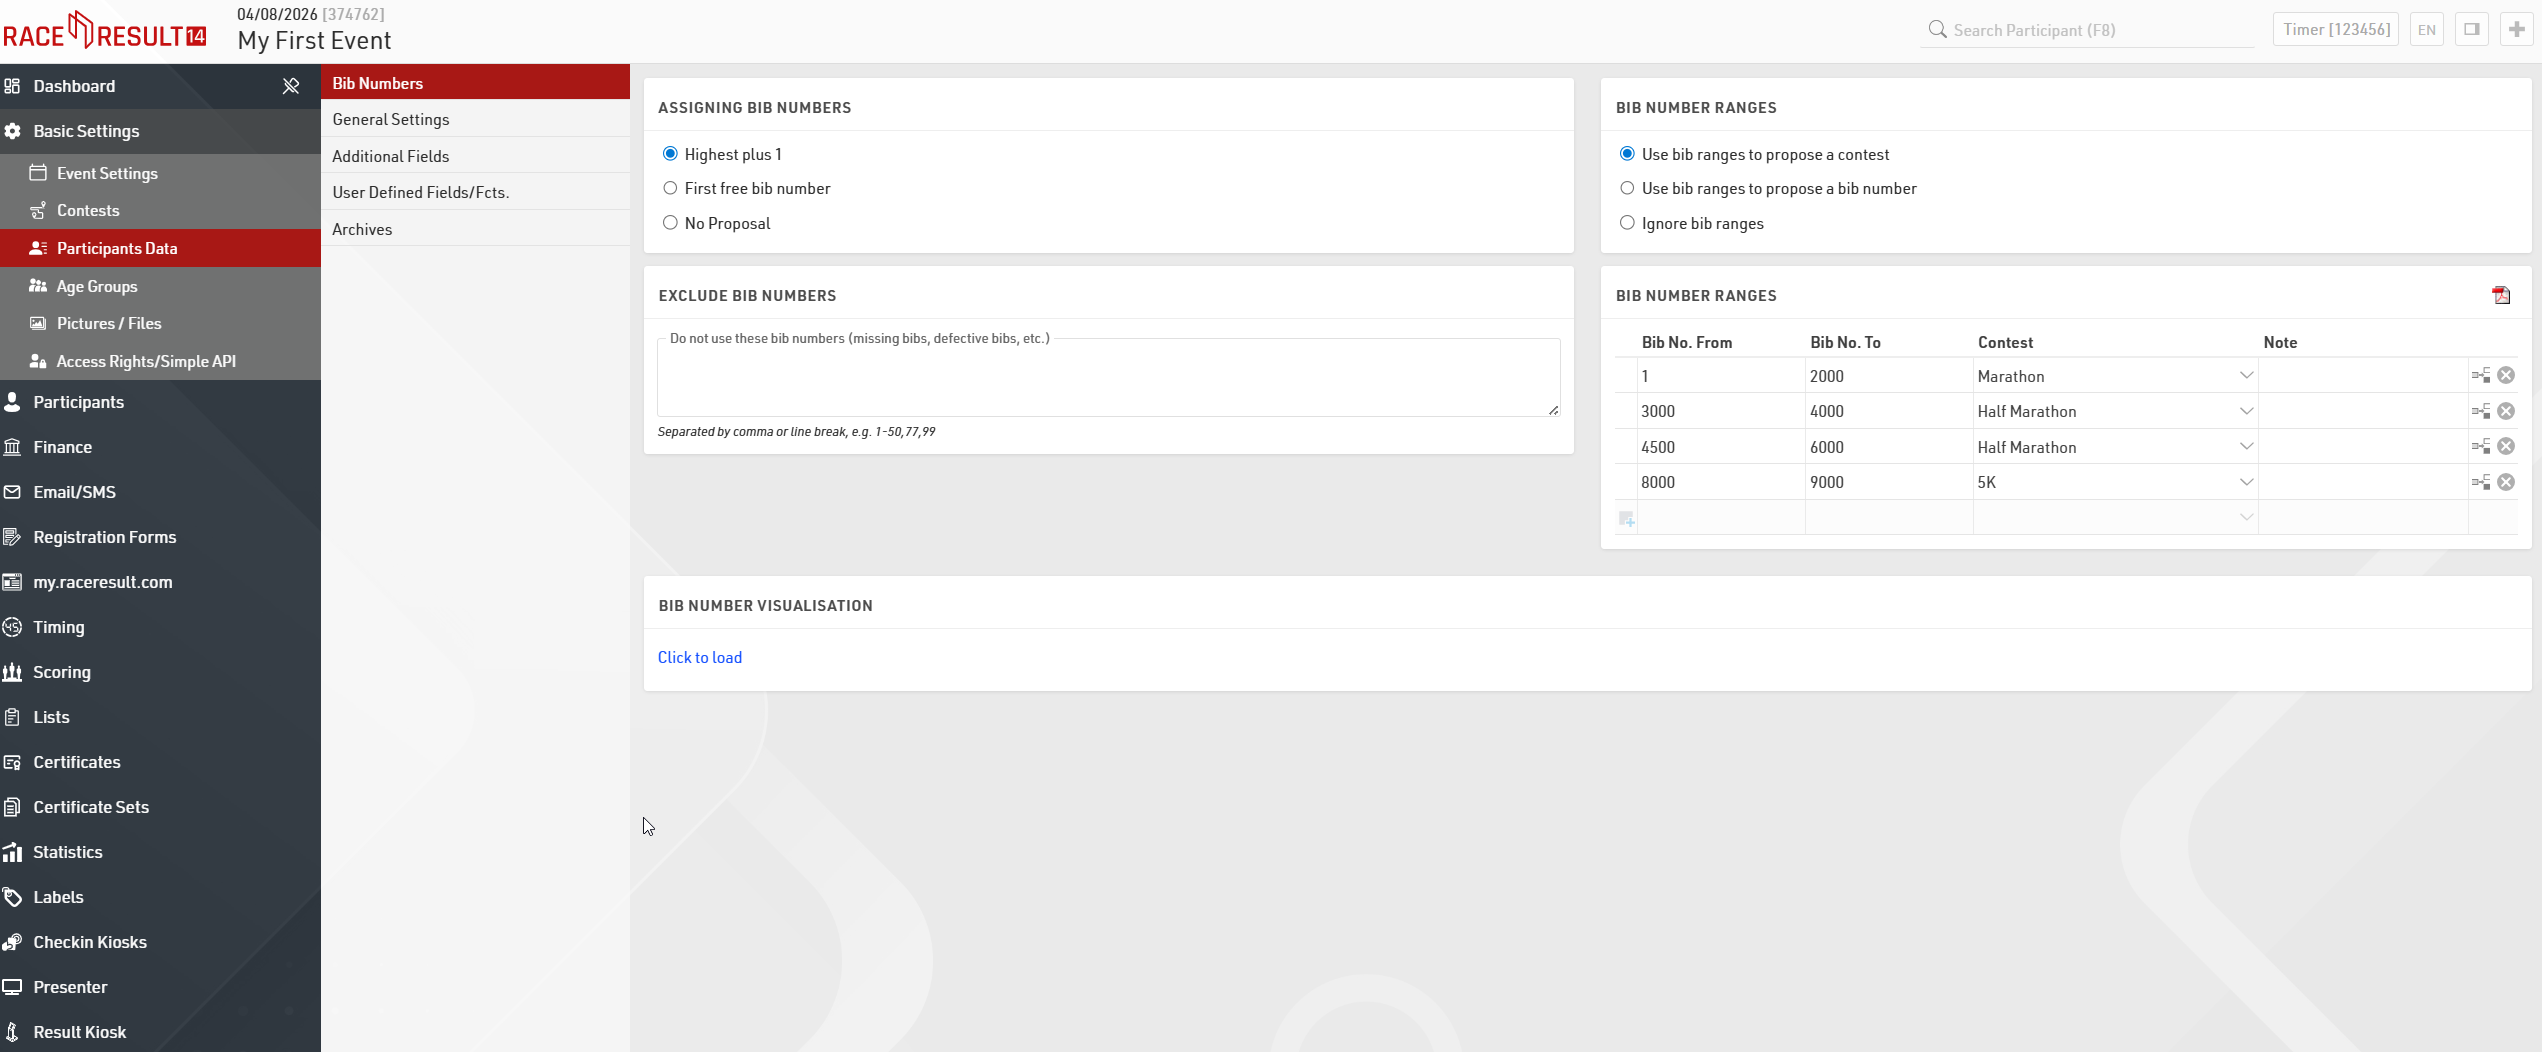Image resolution: width=2542 pixels, height=1052 pixels.
Task: Open contest dropdown for the 4500-6000 range
Action: coord(2245,447)
